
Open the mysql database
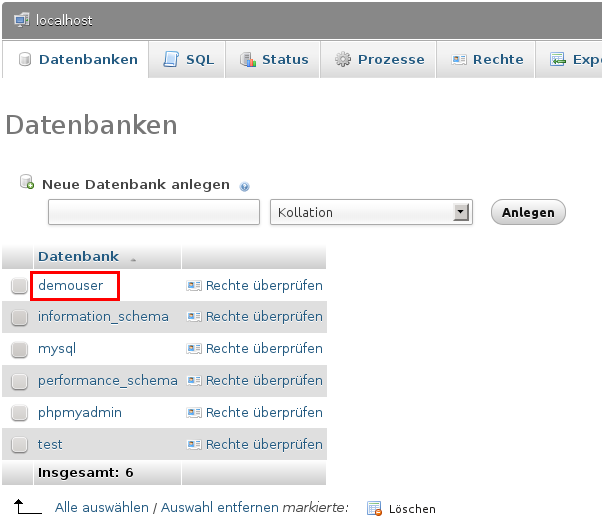[x=57, y=349]
